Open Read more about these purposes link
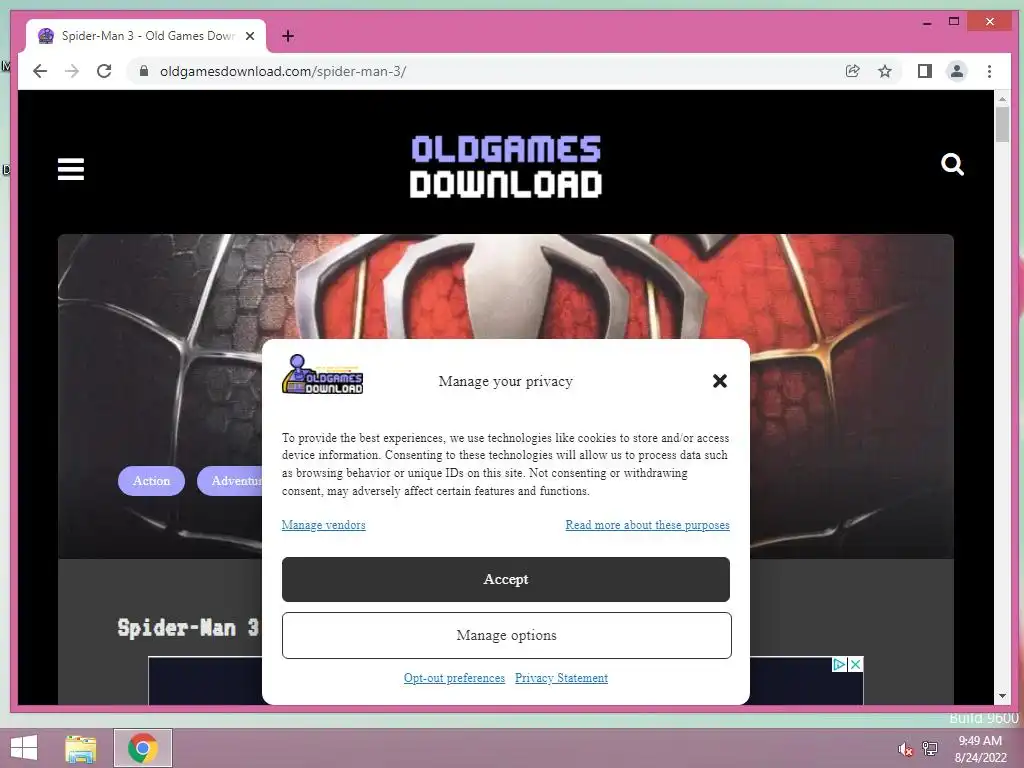1024x768 pixels. [x=647, y=525]
